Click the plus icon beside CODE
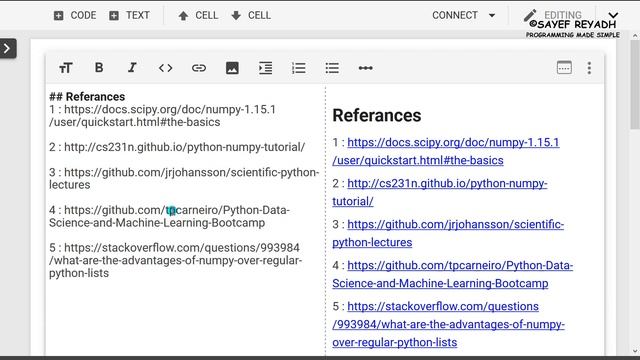The width and height of the screenshot is (640, 360). pos(58,16)
